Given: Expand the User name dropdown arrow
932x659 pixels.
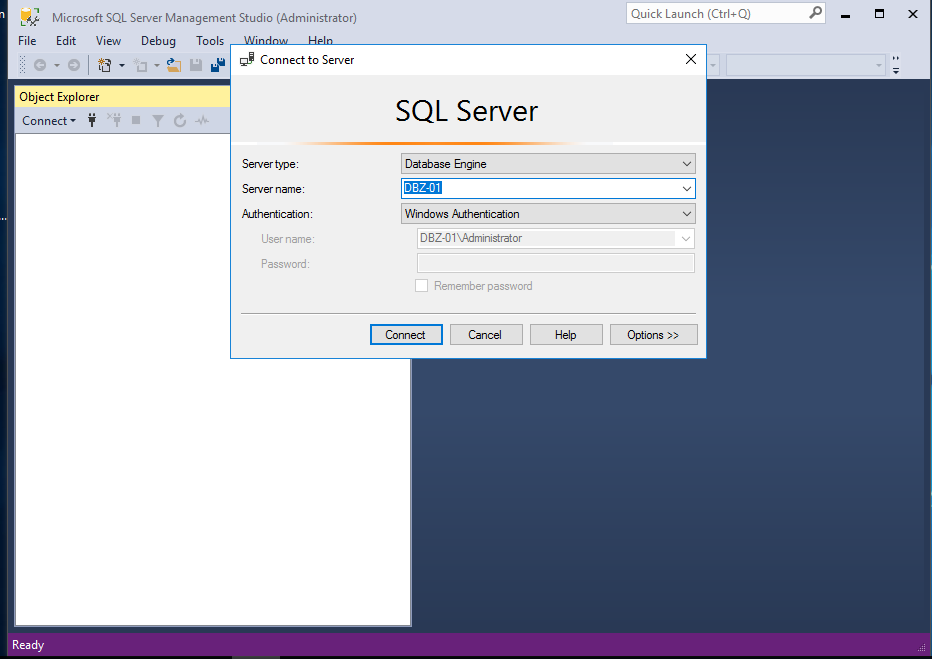Looking at the screenshot, I should click(685, 239).
